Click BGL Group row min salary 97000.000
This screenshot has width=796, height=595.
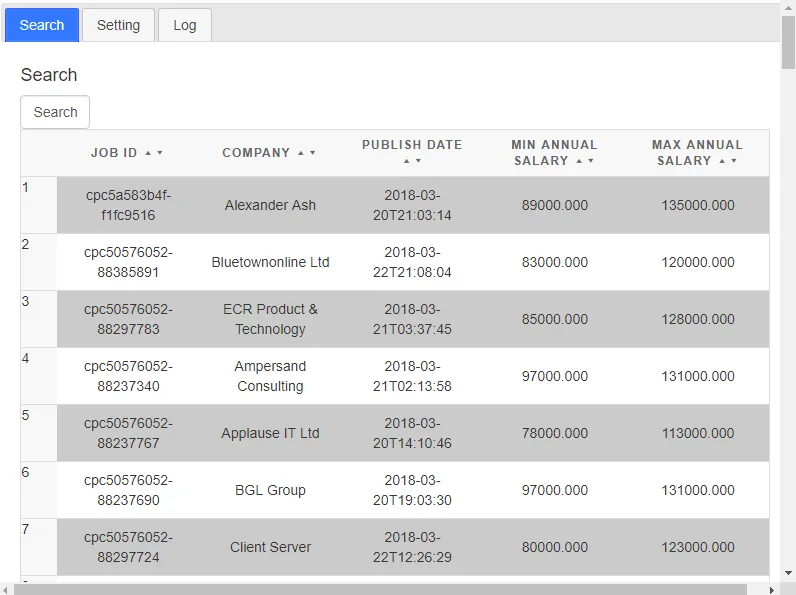tap(555, 490)
